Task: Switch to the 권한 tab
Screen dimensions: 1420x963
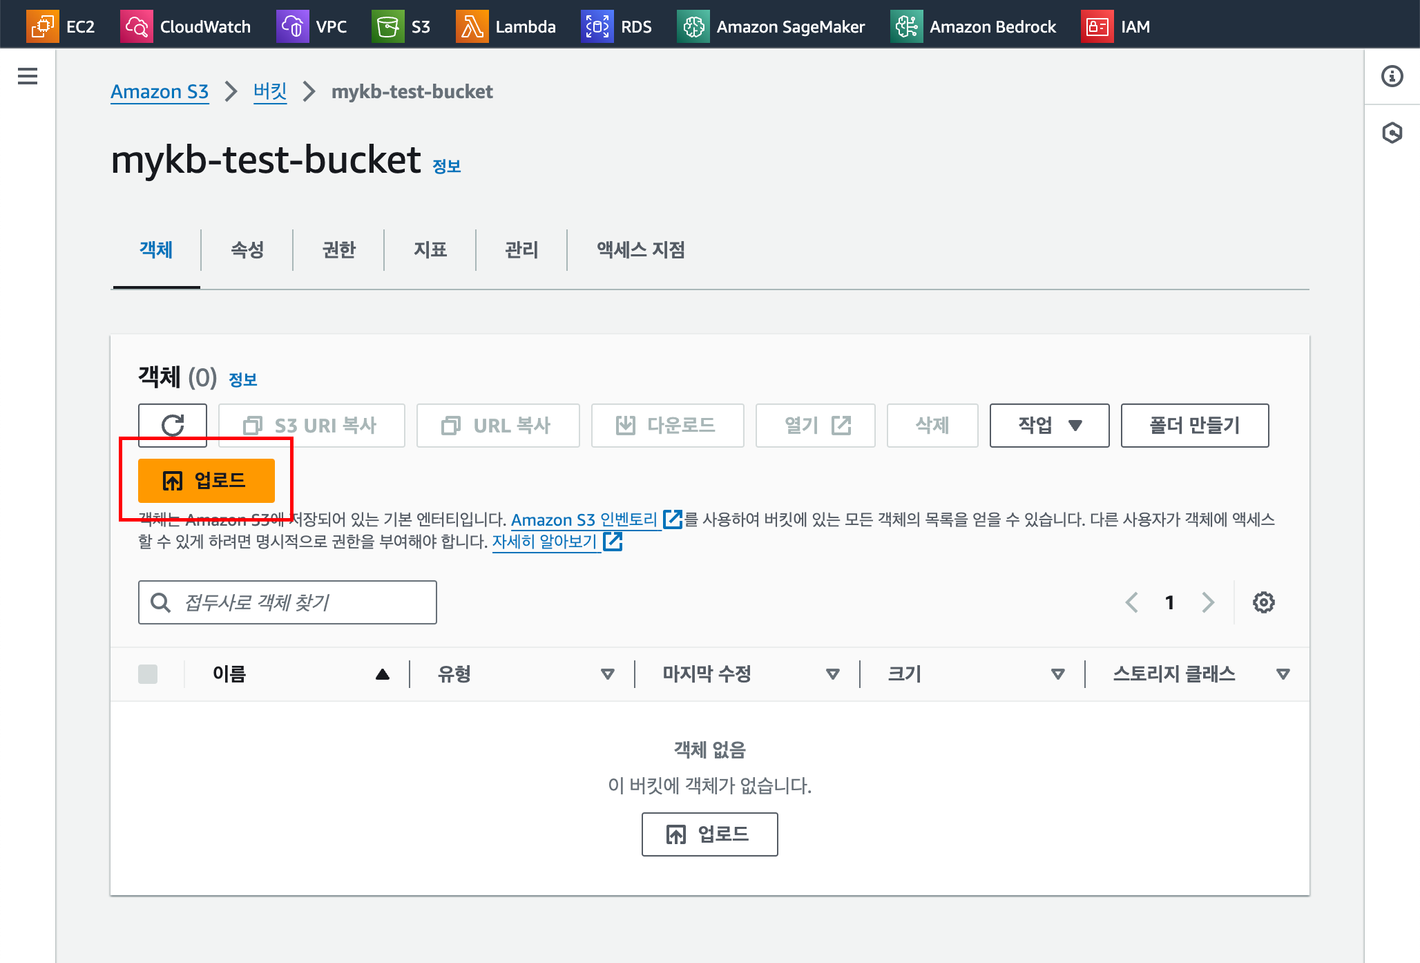Action: click(339, 250)
